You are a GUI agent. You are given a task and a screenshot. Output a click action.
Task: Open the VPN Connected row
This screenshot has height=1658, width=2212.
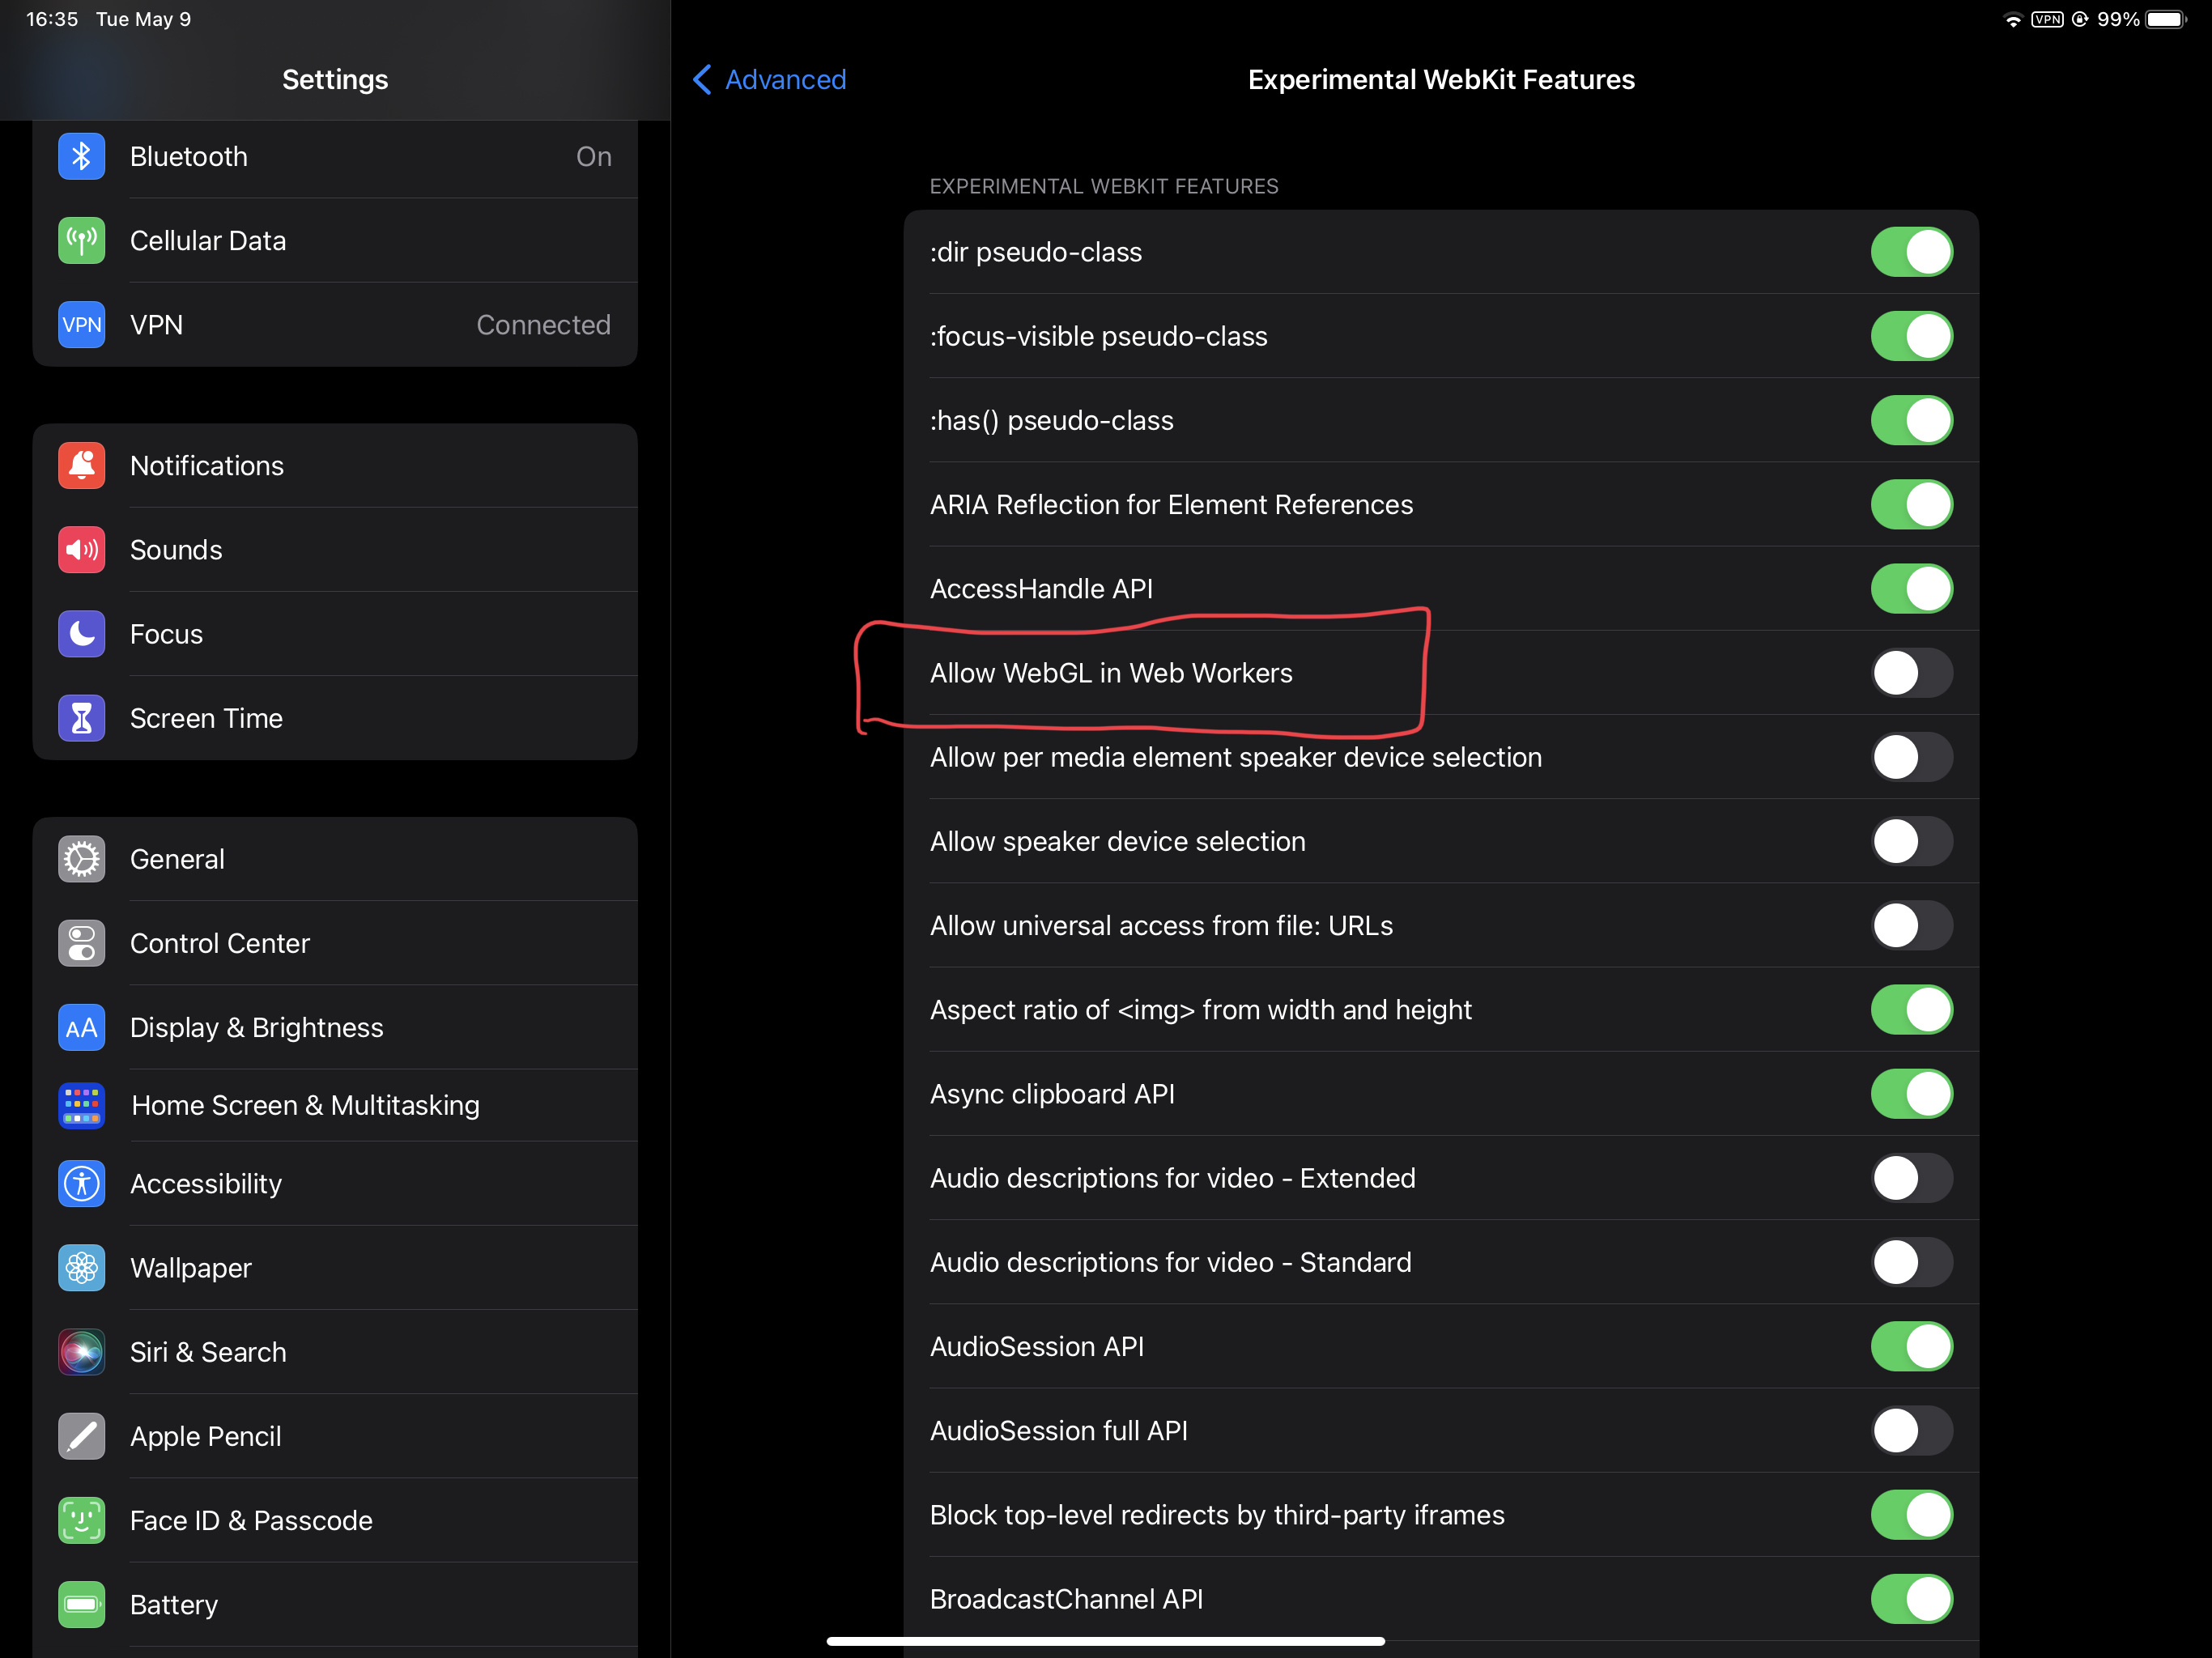[x=335, y=324]
